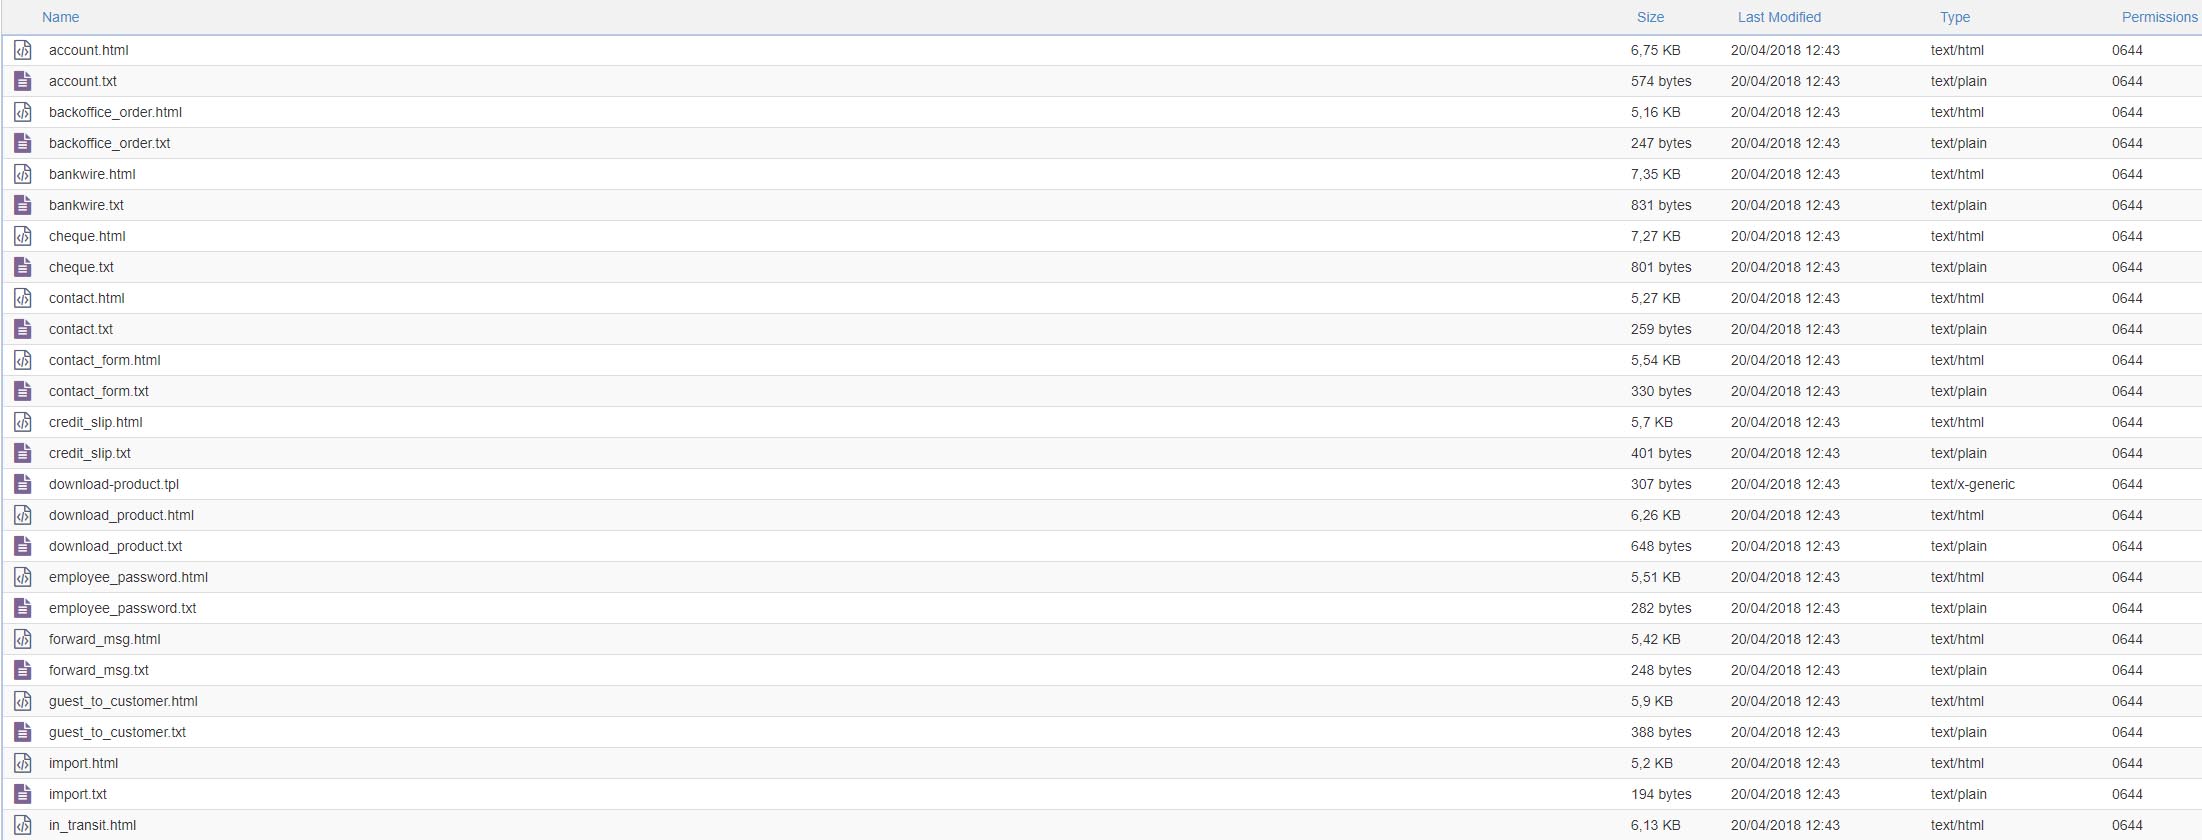Select the download_product.html file
The height and width of the screenshot is (840, 2202).
(x=121, y=515)
